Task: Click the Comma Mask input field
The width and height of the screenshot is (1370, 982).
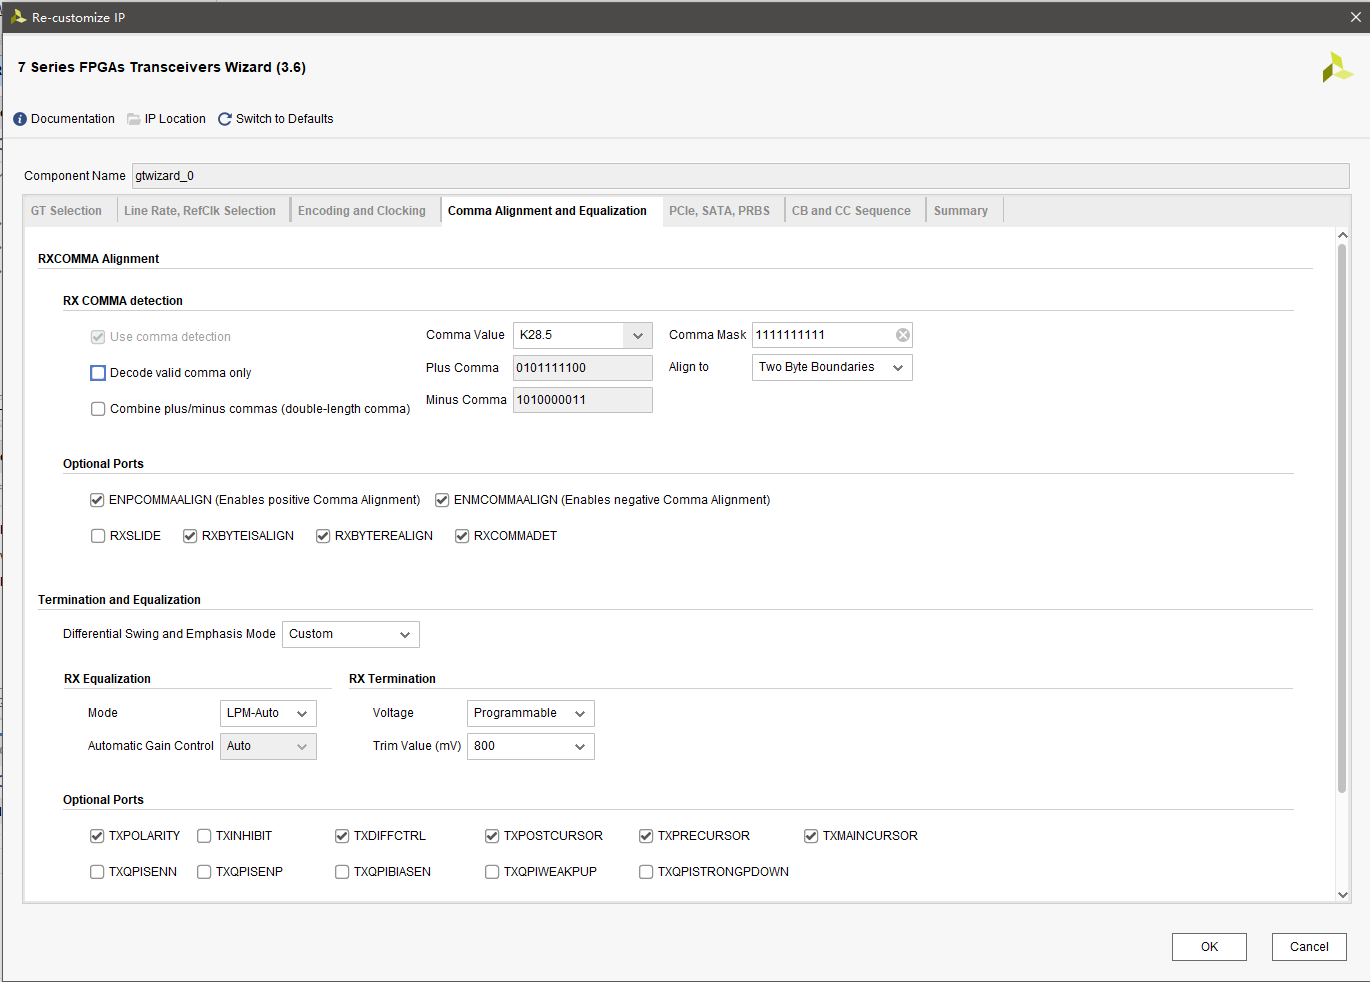Action: (x=832, y=335)
